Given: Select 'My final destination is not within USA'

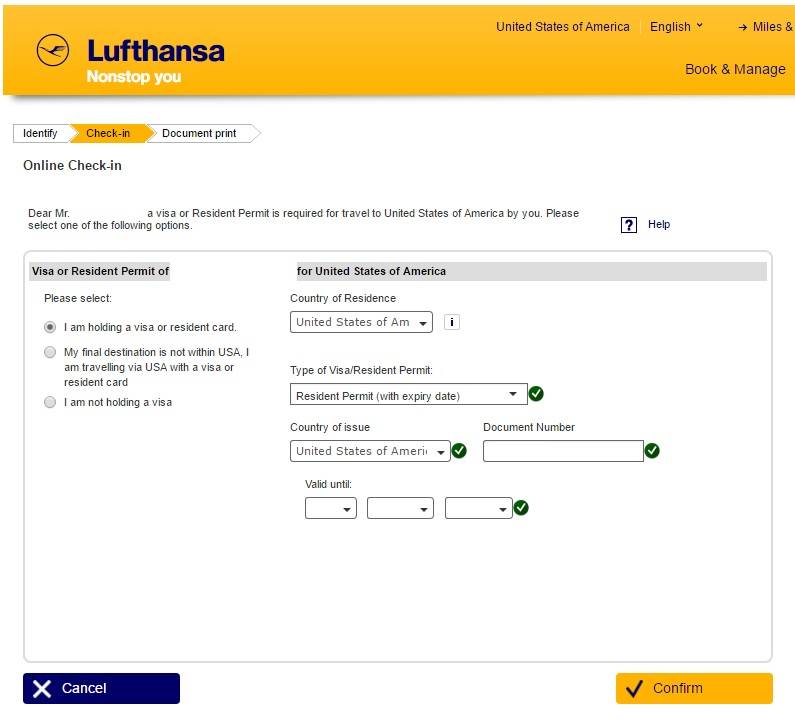Looking at the screenshot, I should coord(50,352).
